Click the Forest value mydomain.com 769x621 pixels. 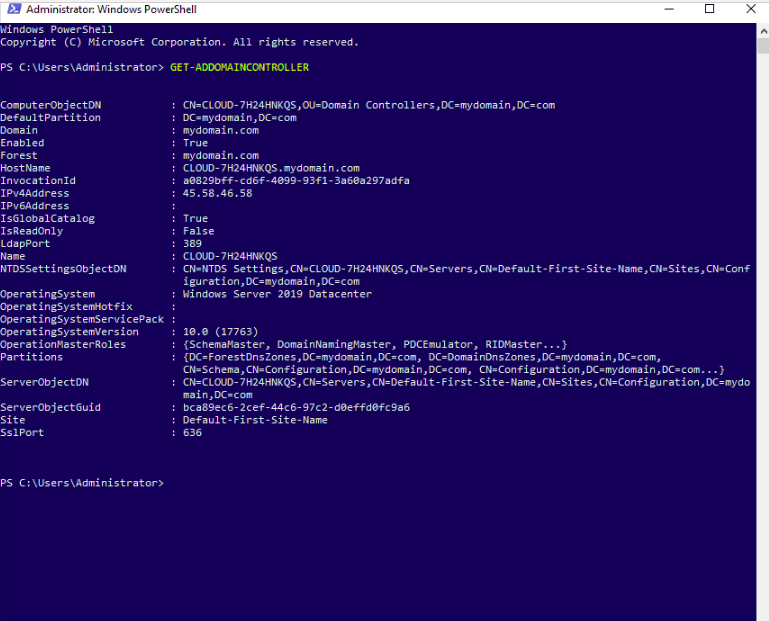(x=221, y=155)
